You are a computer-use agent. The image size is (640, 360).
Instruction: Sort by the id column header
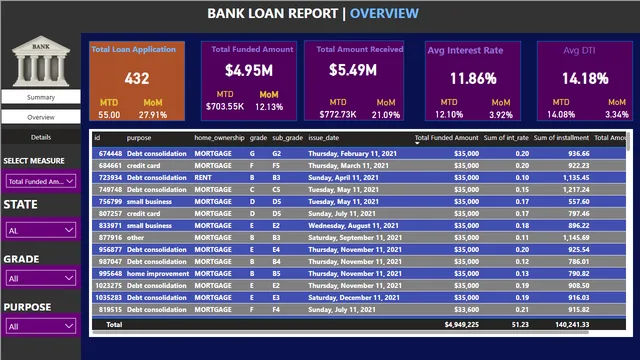(x=97, y=138)
